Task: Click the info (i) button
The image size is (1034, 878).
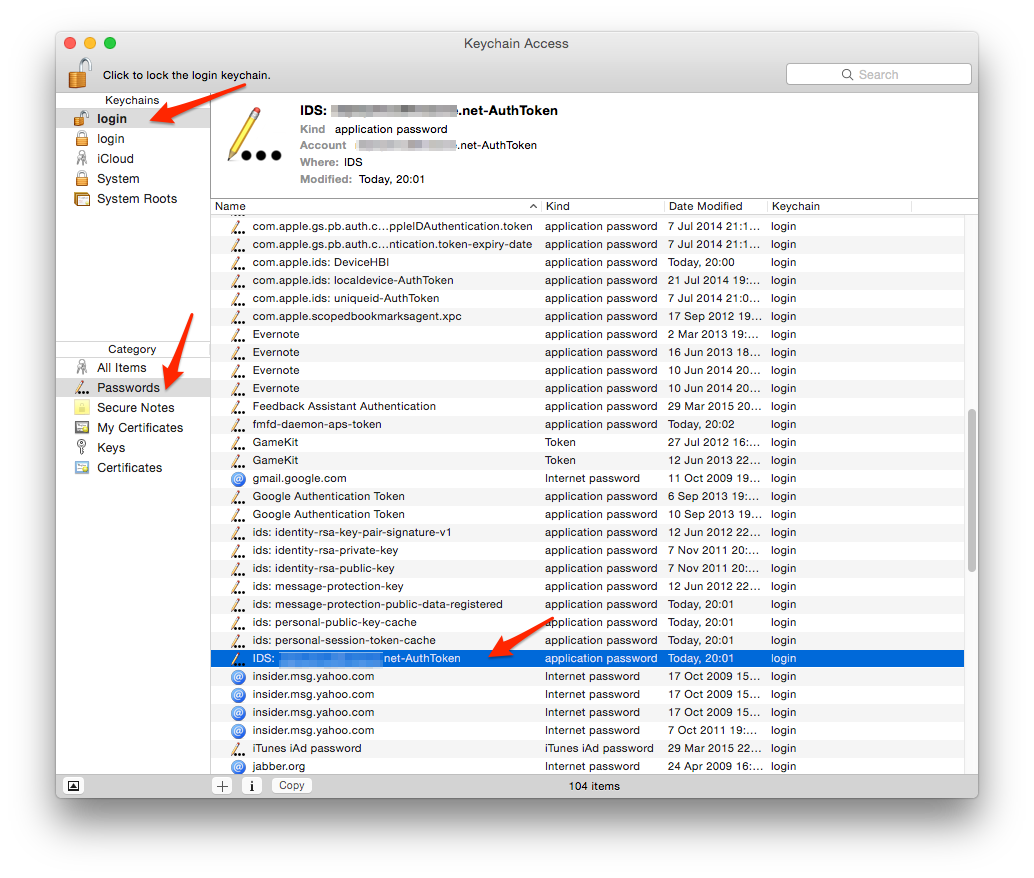Action: point(251,786)
